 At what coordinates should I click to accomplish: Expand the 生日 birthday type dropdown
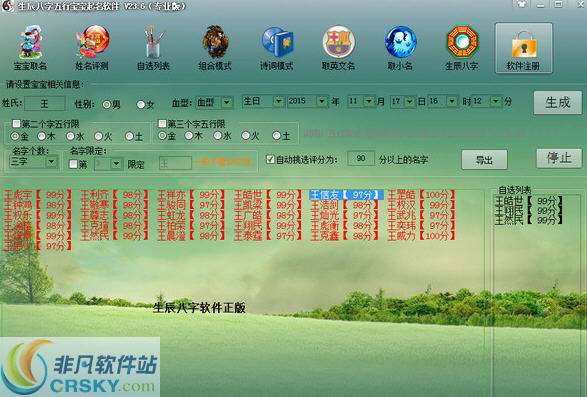(x=278, y=101)
